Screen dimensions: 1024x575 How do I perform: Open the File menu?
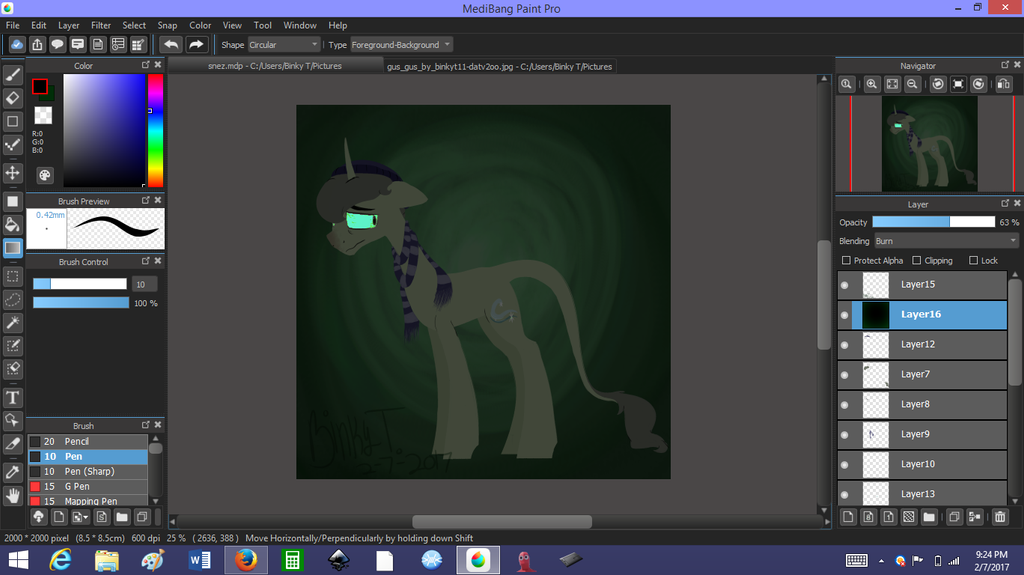click(12, 25)
